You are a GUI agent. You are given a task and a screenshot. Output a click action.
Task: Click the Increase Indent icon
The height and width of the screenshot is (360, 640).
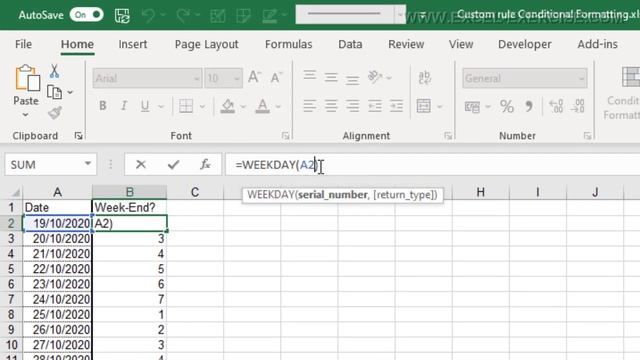pos(396,106)
